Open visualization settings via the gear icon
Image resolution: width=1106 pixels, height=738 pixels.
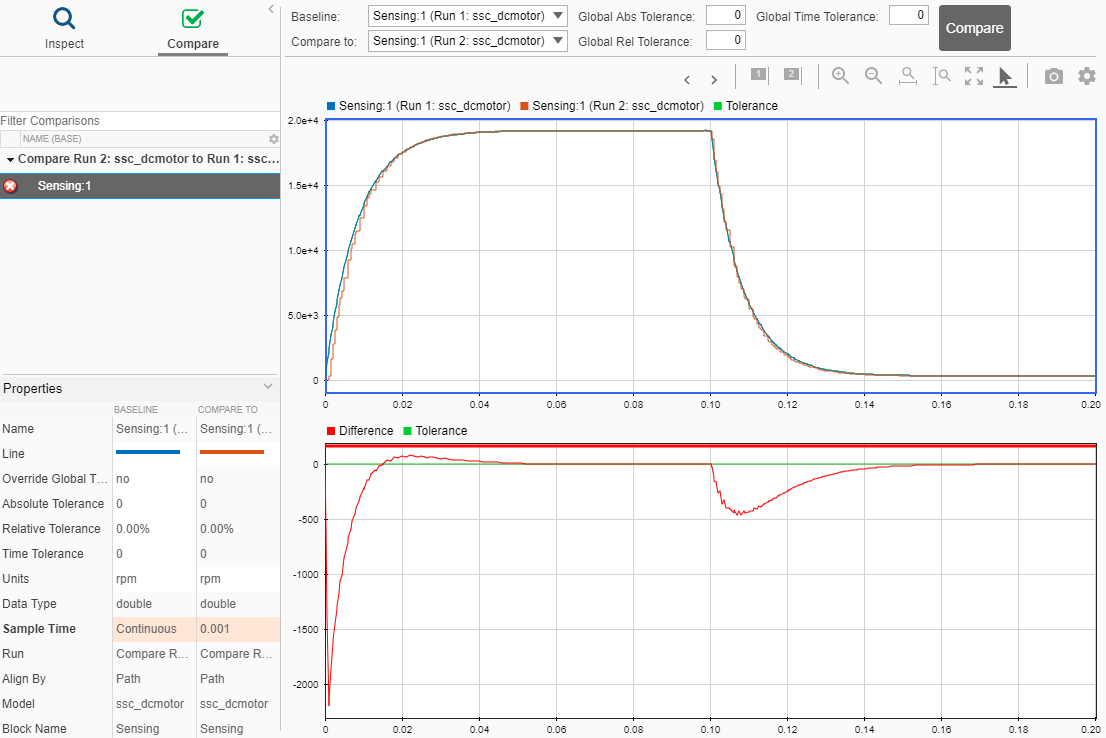click(x=1087, y=75)
